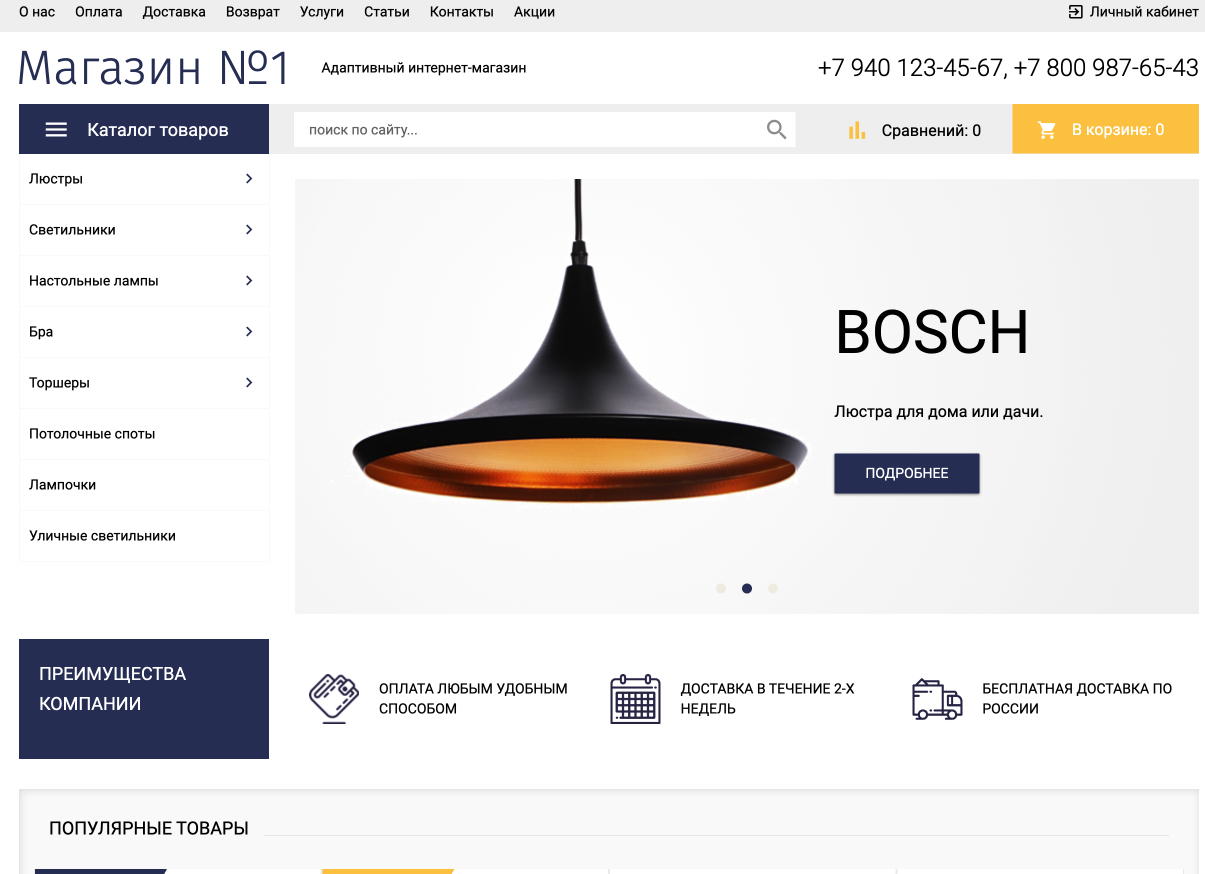1205x874 pixels.
Task: Open Сравнений: 0 comparison list
Action: tap(915, 130)
